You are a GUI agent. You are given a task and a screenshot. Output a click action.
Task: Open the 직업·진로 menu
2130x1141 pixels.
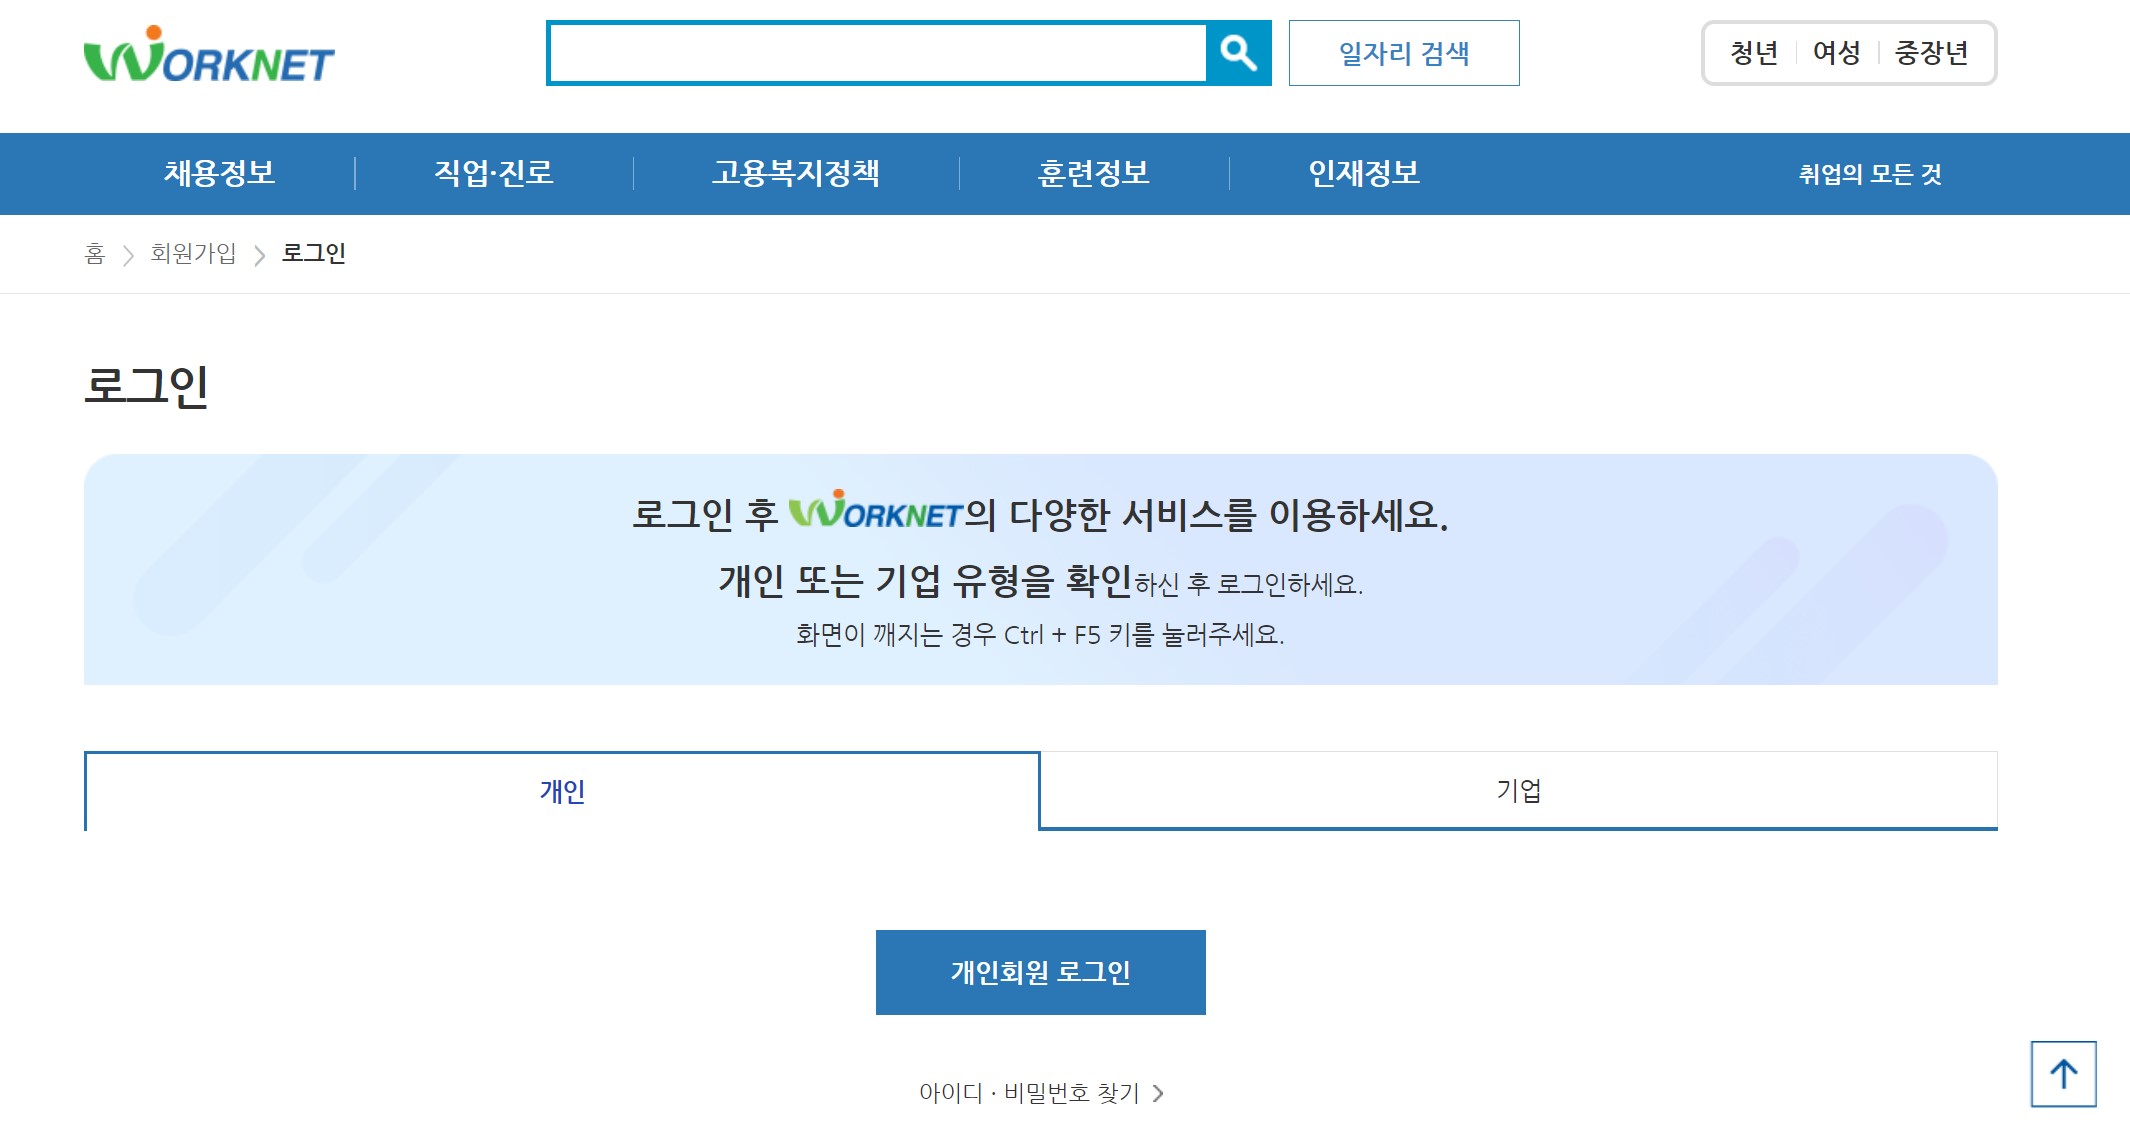point(493,173)
